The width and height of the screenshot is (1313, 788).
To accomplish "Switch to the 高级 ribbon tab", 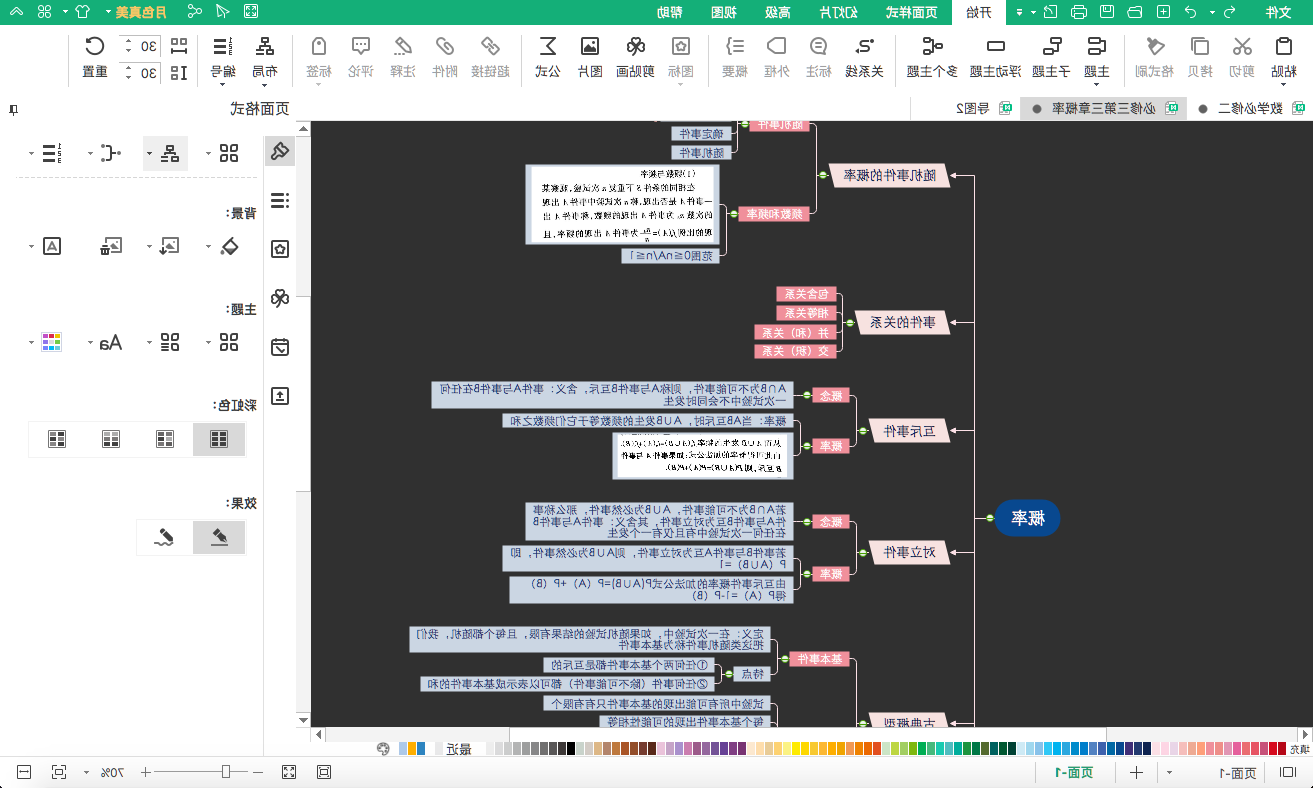I will [776, 12].
